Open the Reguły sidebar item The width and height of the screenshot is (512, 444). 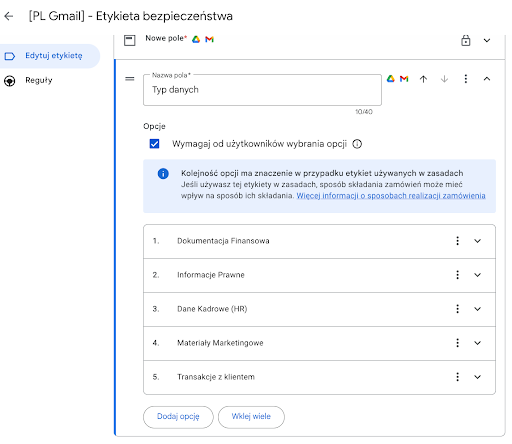39,80
